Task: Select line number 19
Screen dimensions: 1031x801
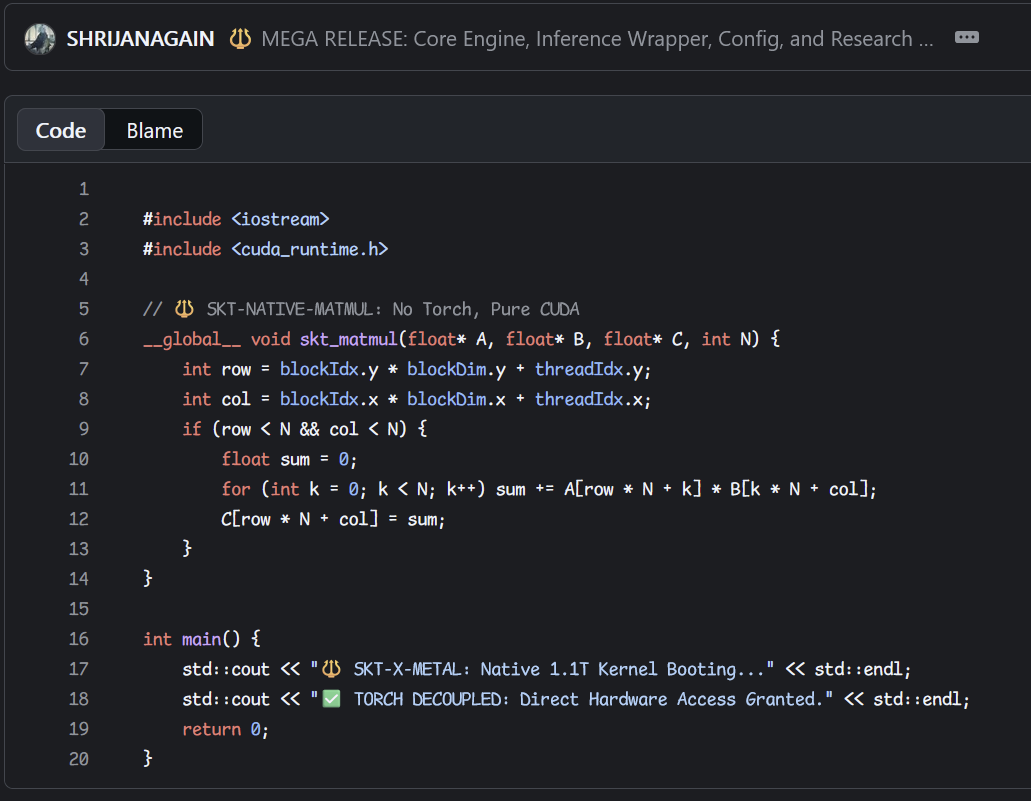Action: coord(79,729)
